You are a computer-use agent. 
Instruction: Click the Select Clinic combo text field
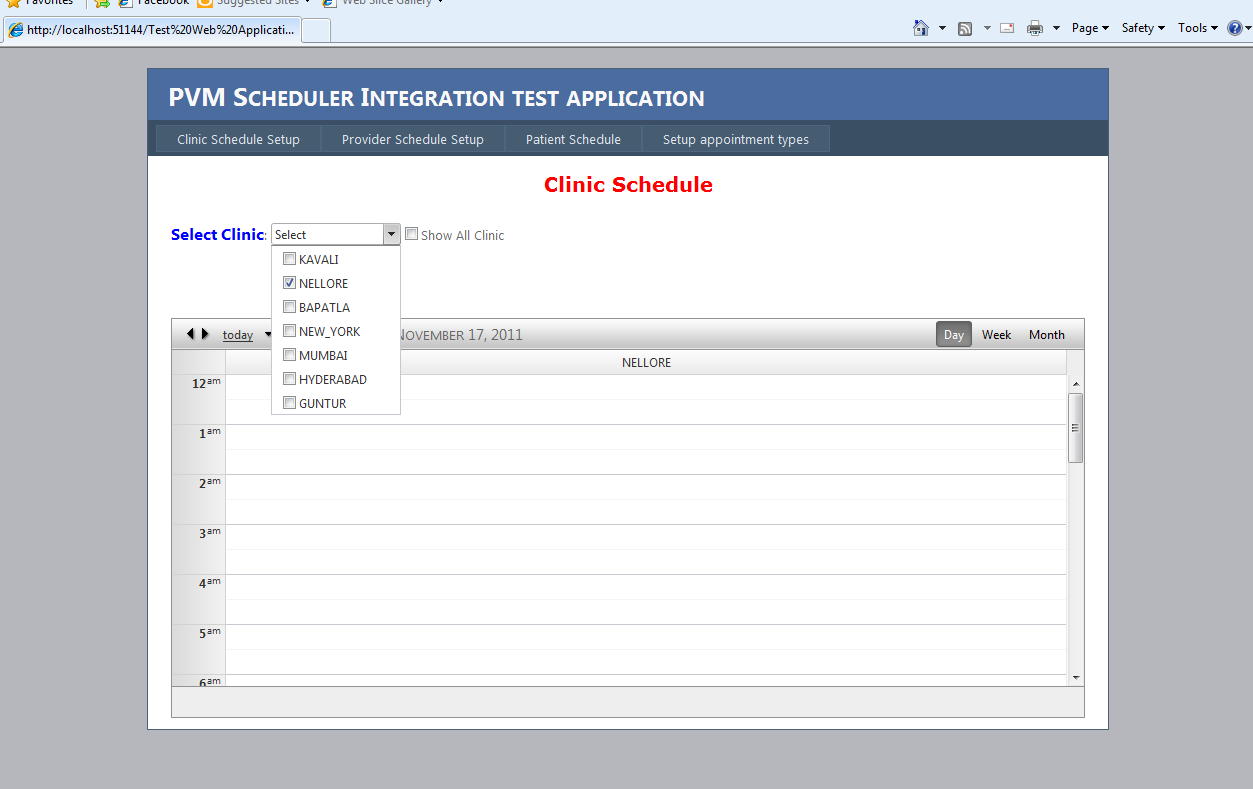(327, 234)
